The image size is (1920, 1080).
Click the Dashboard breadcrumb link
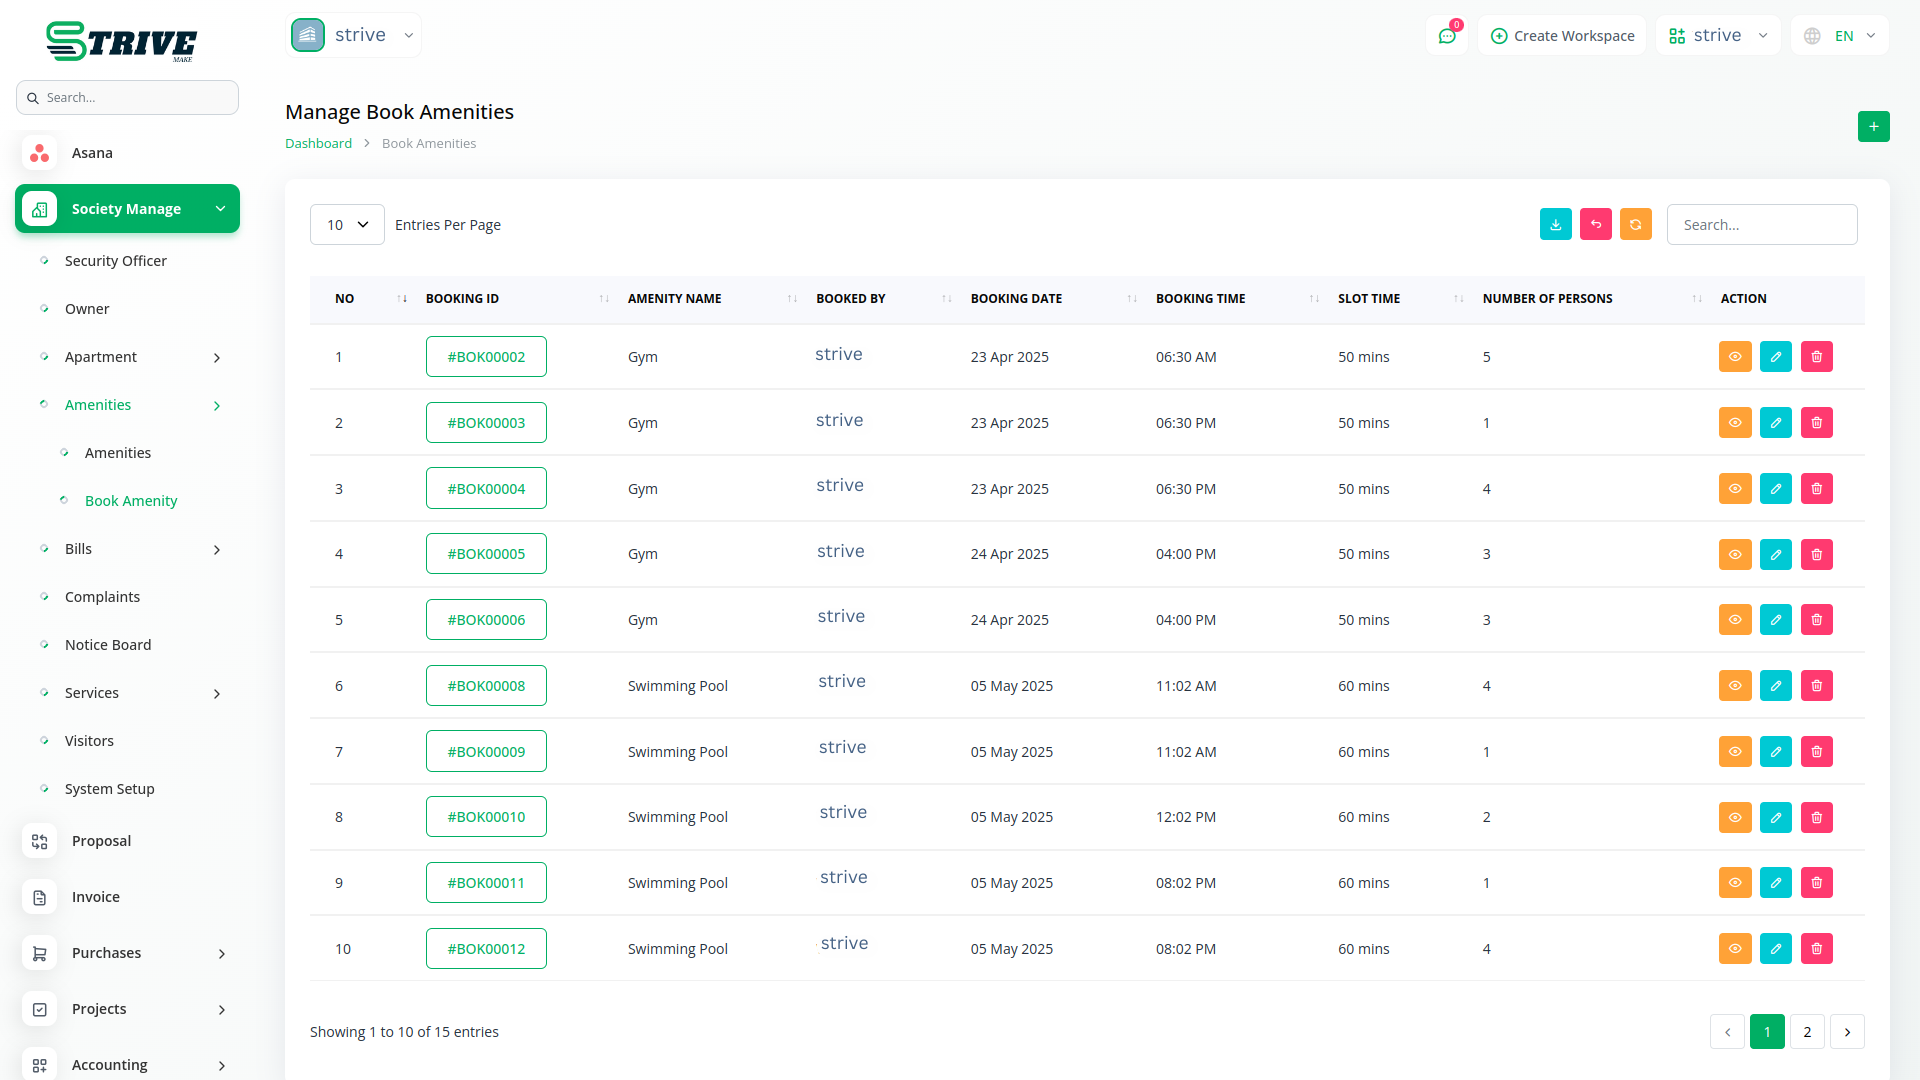point(318,144)
